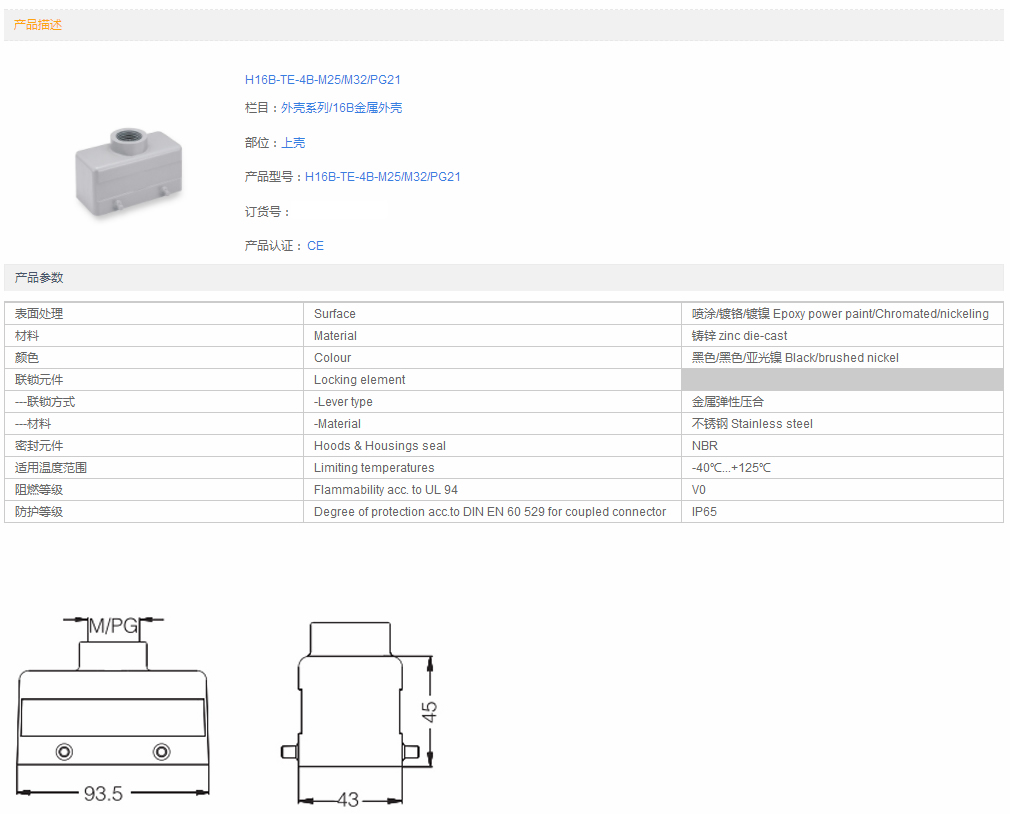Viewport: 1010px width, 814px height.
Task: Click the left screw circle in front-view drawing
Action: pos(65,752)
